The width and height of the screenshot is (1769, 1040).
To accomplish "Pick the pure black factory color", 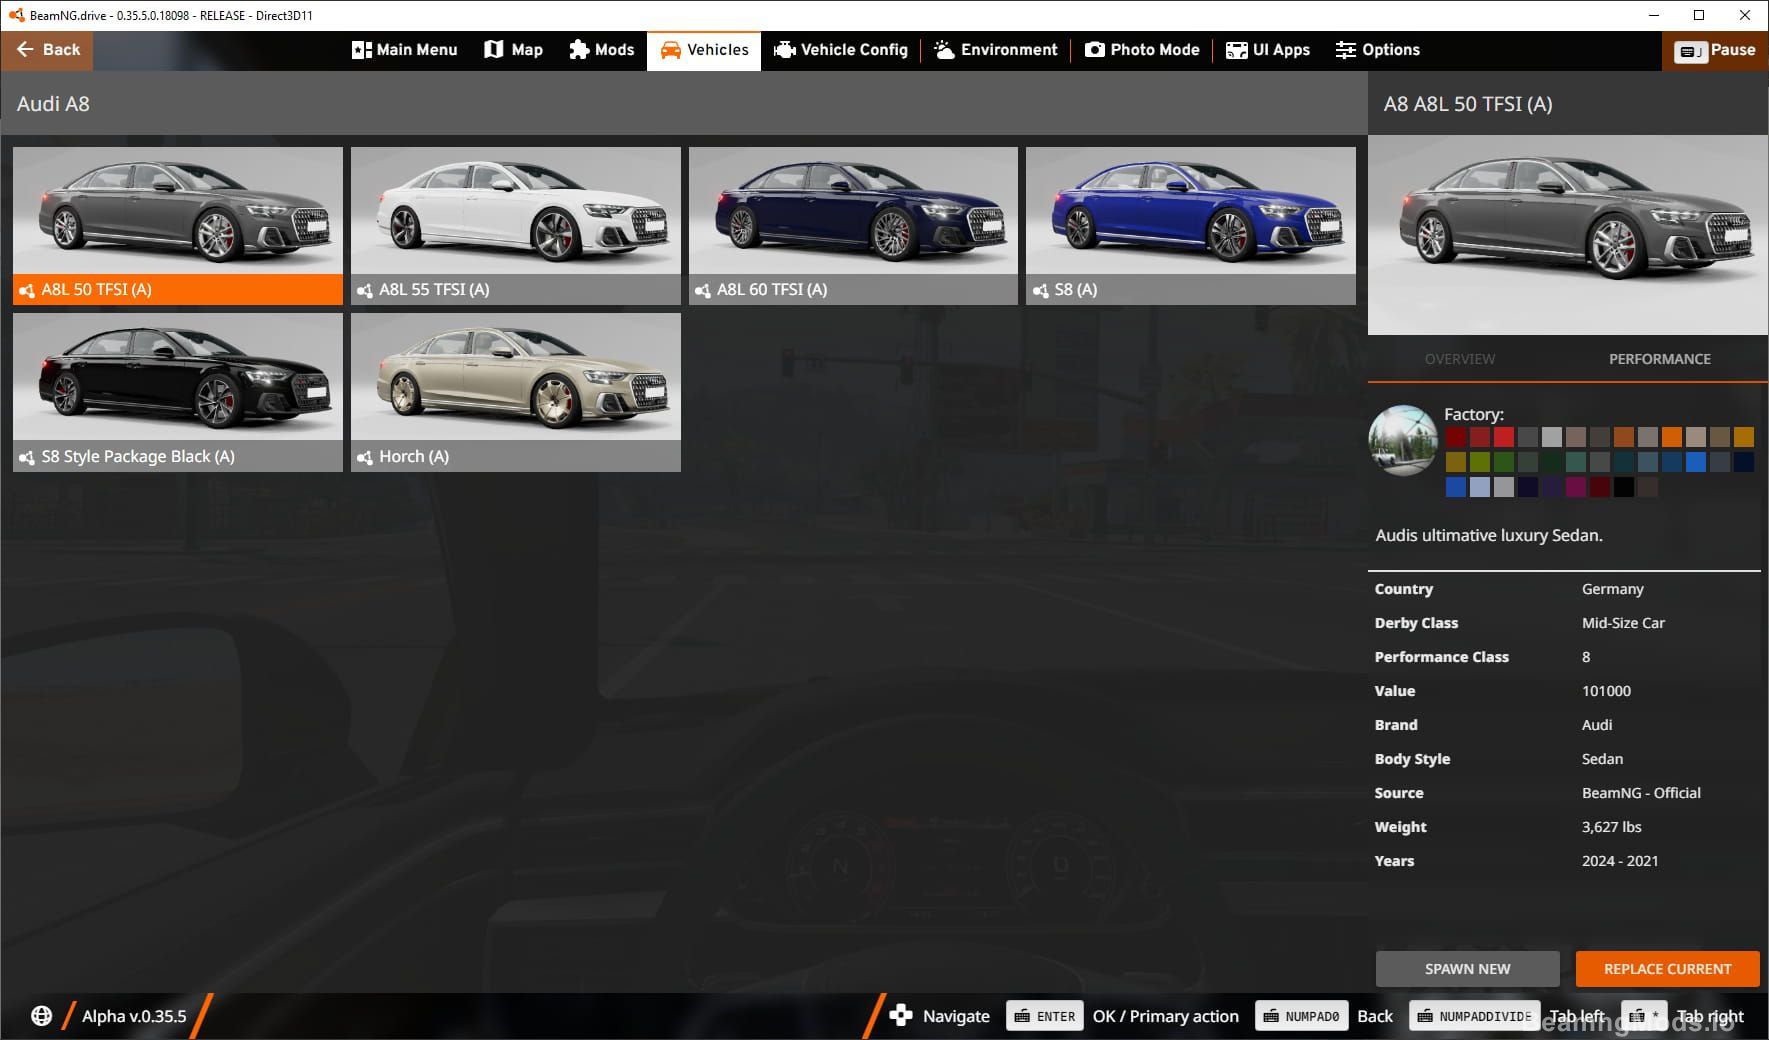I will (x=1624, y=487).
